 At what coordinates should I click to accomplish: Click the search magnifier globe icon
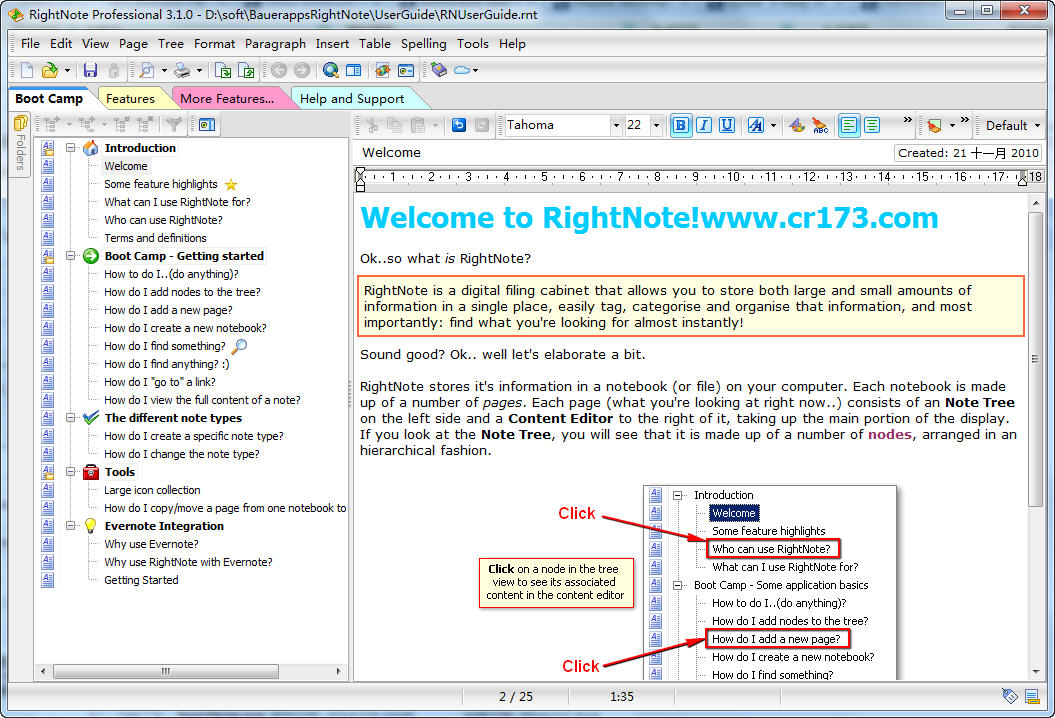330,70
